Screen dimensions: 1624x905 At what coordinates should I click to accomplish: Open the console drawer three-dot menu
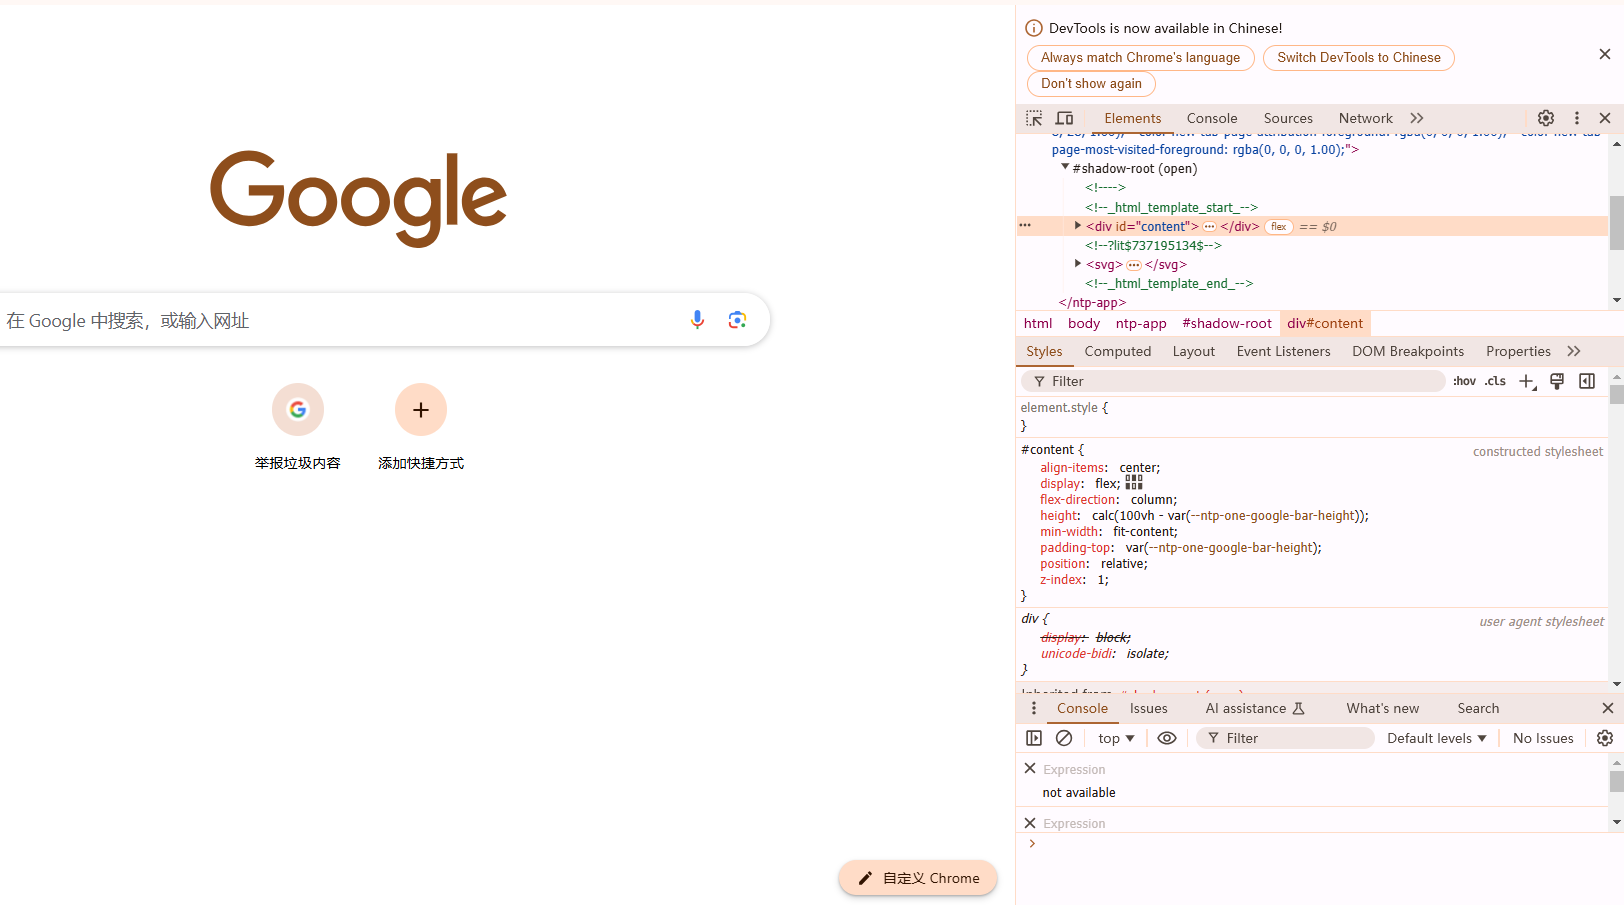coord(1034,708)
